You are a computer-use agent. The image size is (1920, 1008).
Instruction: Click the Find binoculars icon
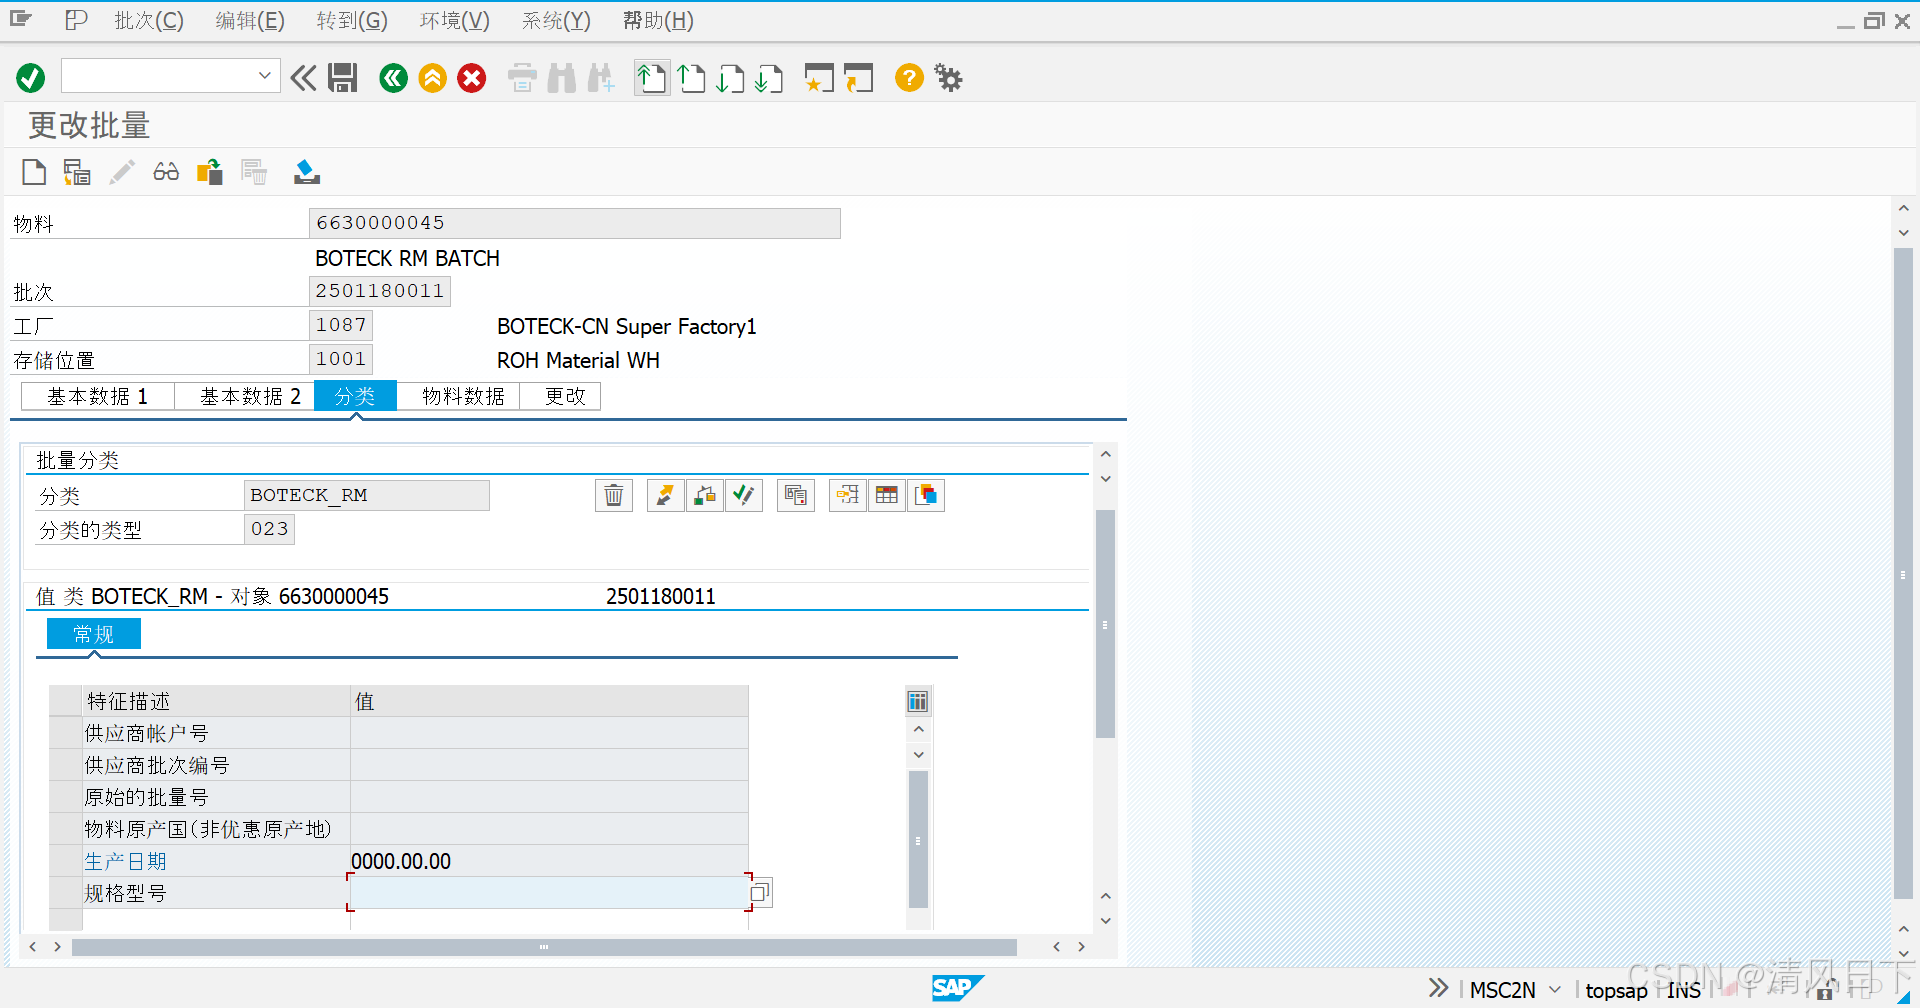(x=562, y=77)
